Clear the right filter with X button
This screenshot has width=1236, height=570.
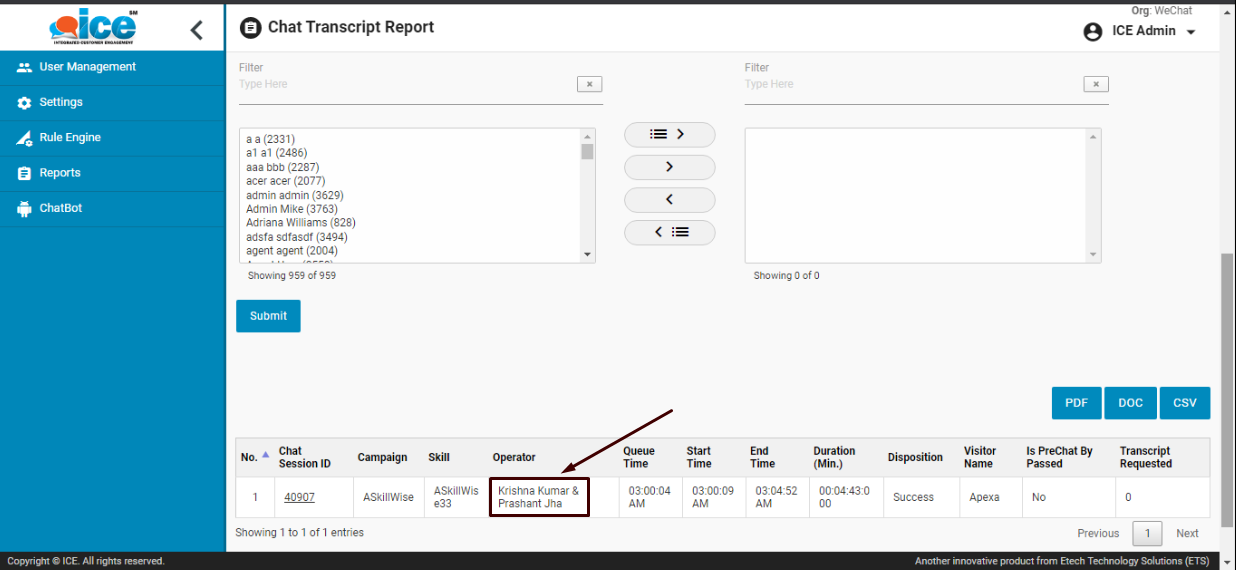tap(1095, 85)
